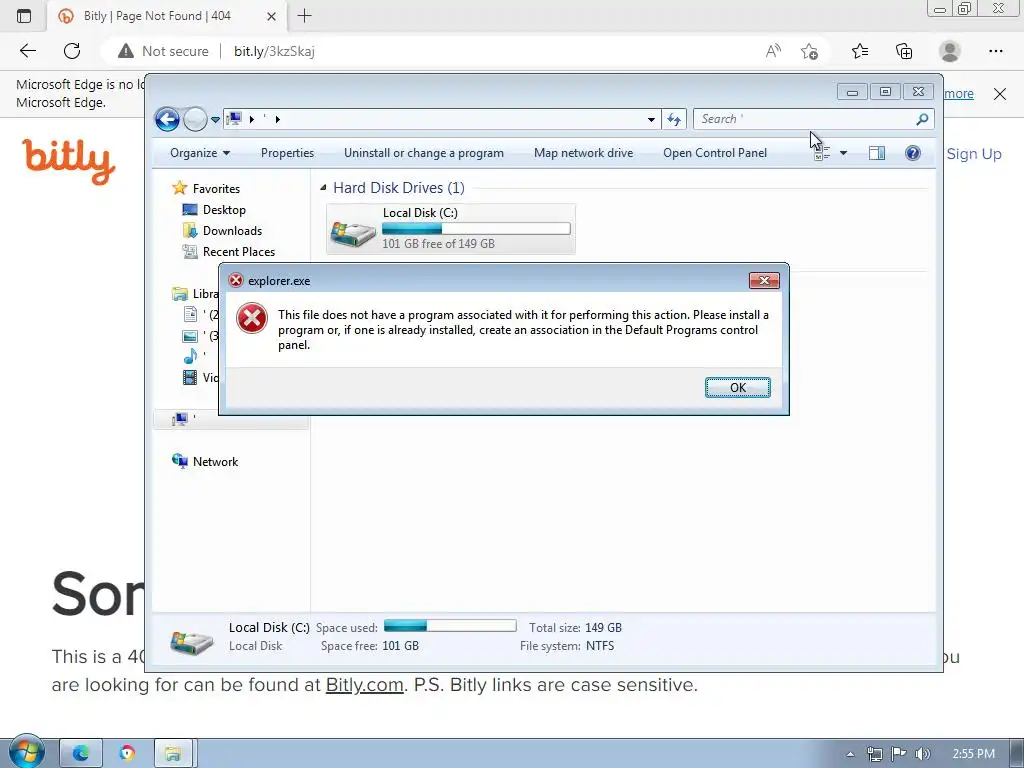Click the Edge taskbar icon
Screen dimensions: 1024x768
click(x=80, y=754)
